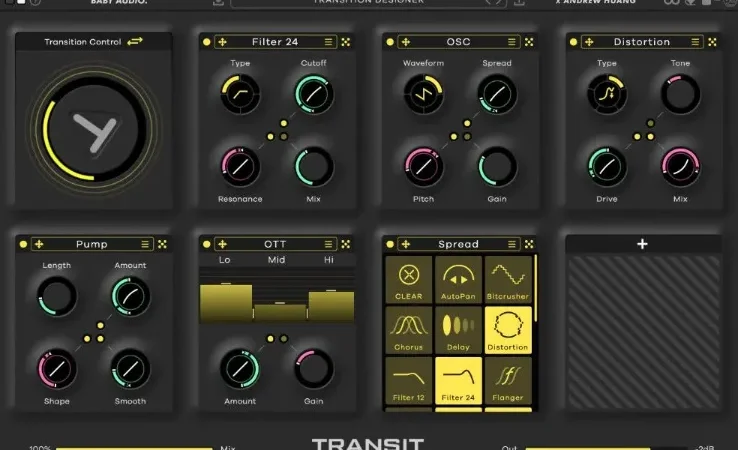Click the move handle on OSC module
Viewport: 738px width, 450px height.
pyautogui.click(x=406, y=42)
